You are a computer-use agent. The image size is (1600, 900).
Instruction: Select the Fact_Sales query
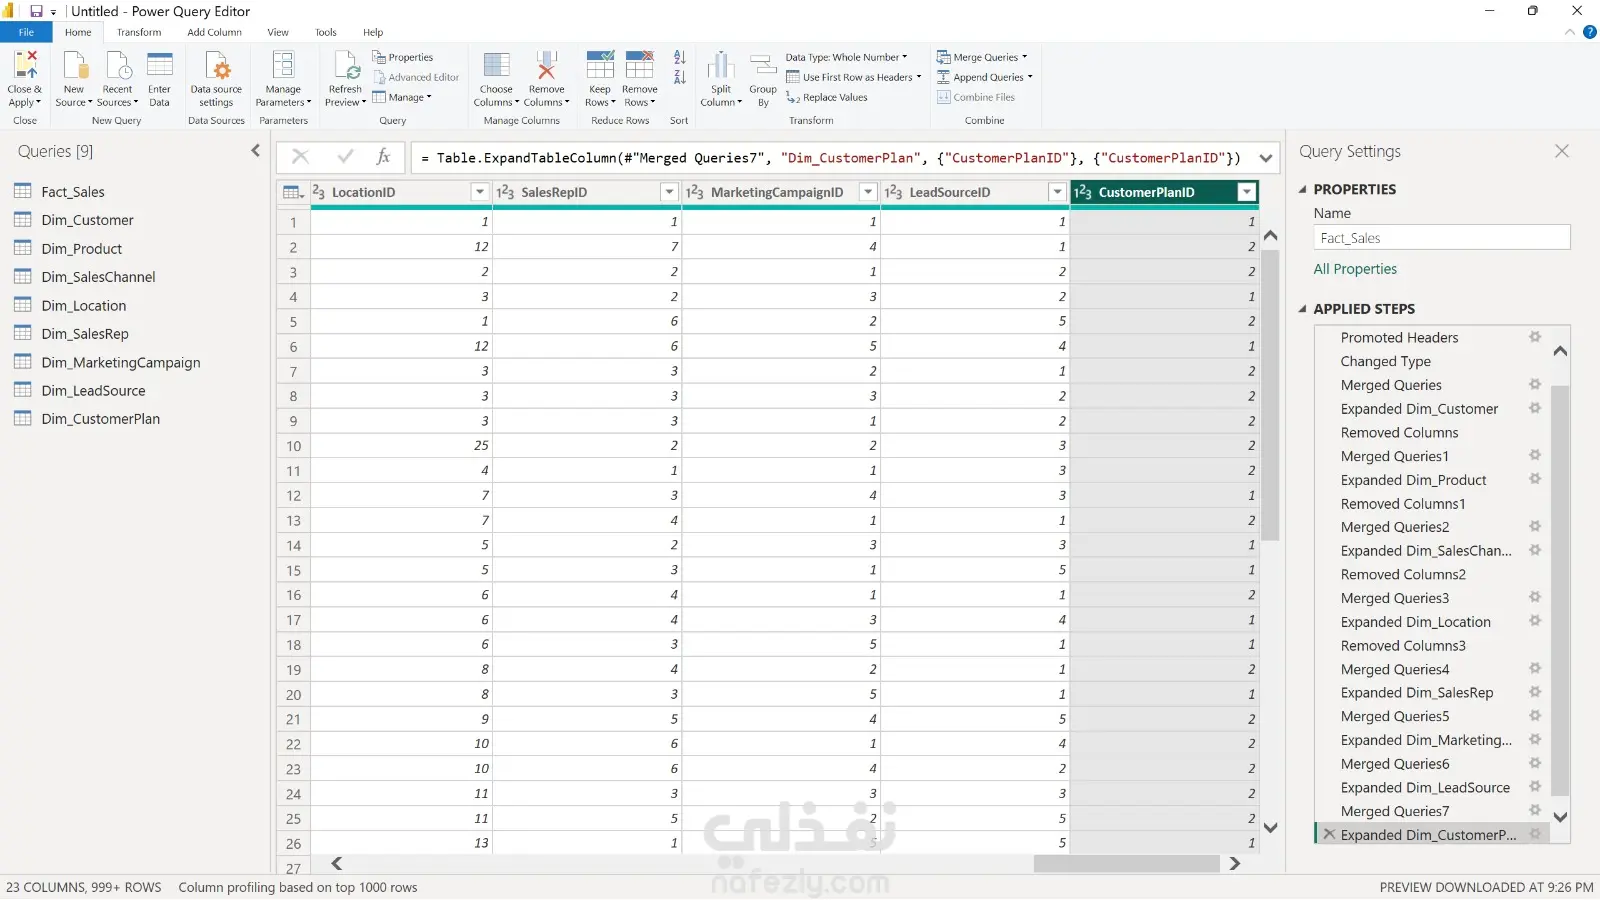(x=73, y=192)
